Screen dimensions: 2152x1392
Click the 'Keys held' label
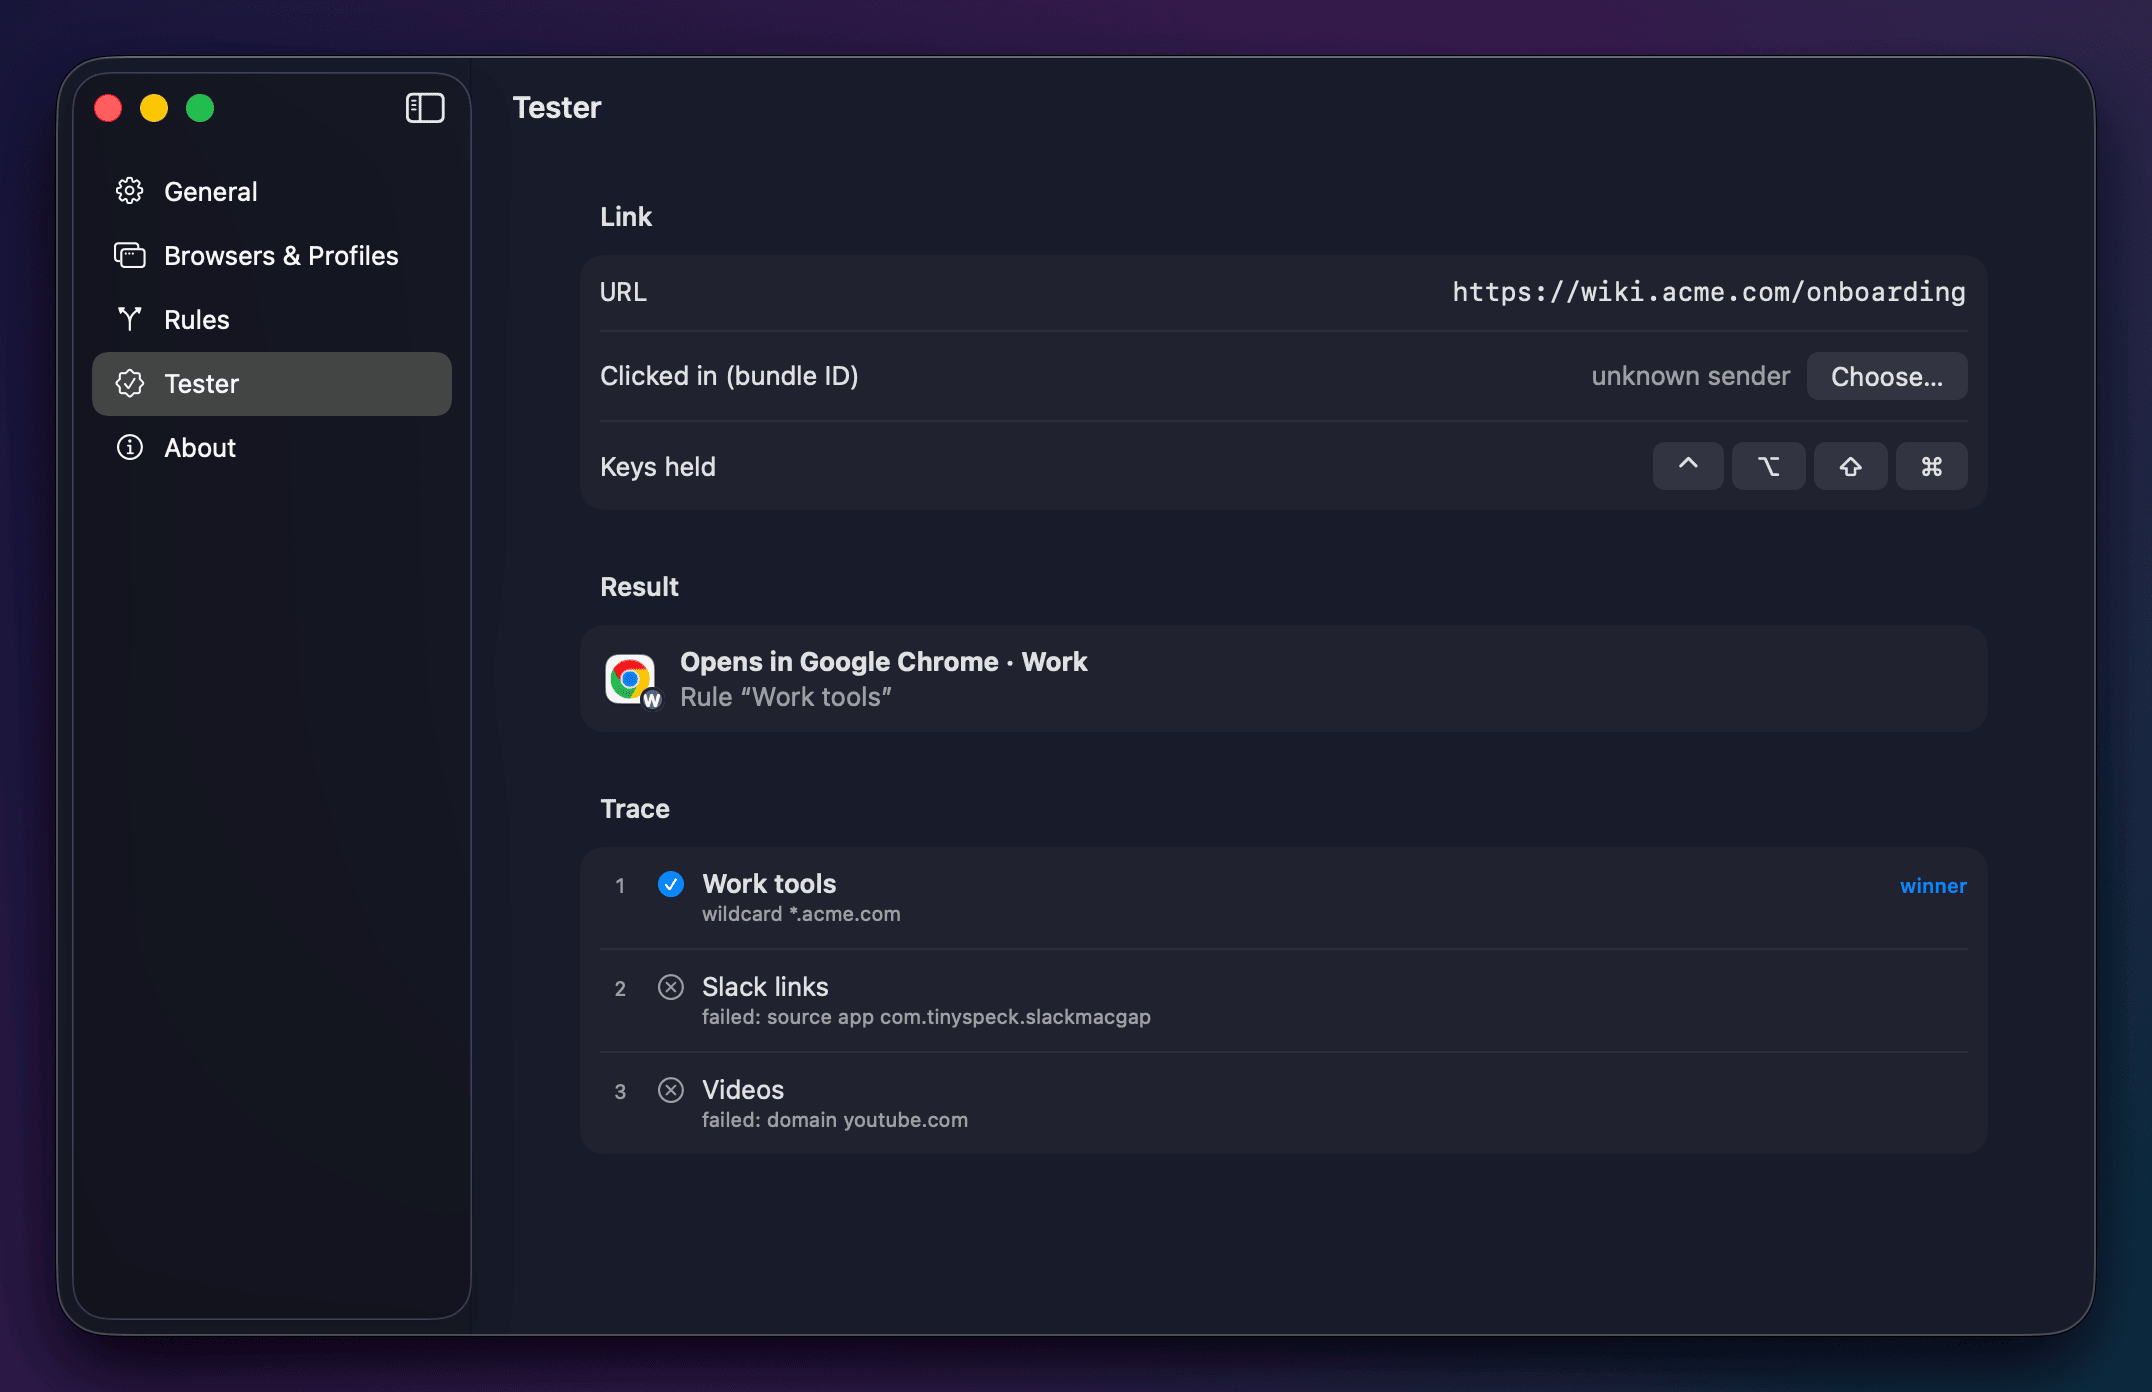pyautogui.click(x=658, y=467)
